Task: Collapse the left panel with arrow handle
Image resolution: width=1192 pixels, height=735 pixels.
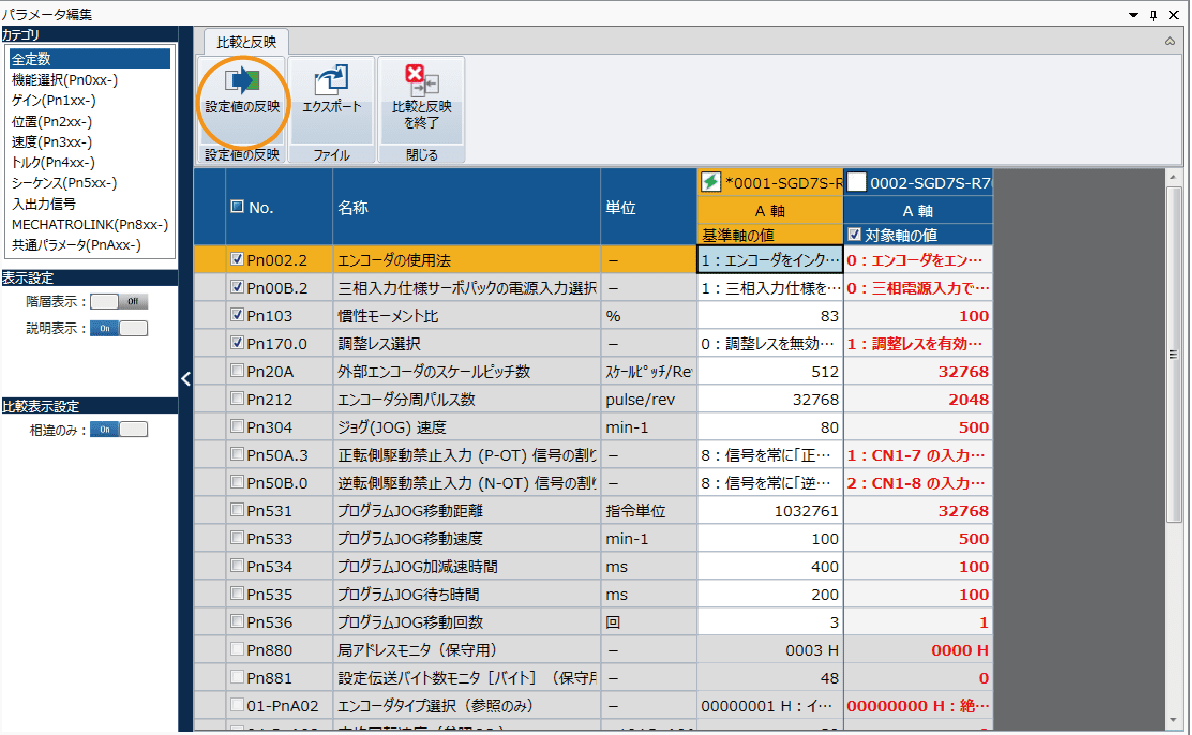Action: pyautogui.click(x=185, y=378)
